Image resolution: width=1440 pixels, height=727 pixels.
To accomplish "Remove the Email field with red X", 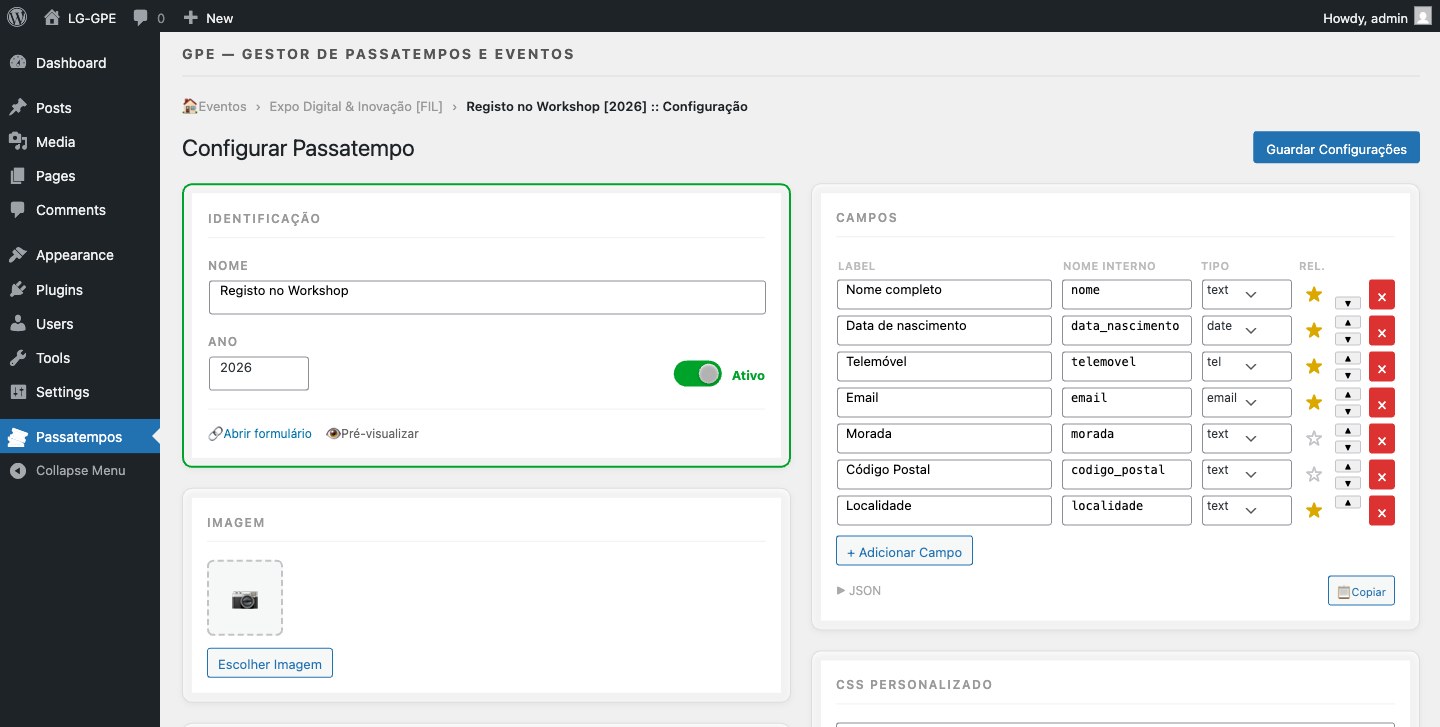I will 1381,403.
